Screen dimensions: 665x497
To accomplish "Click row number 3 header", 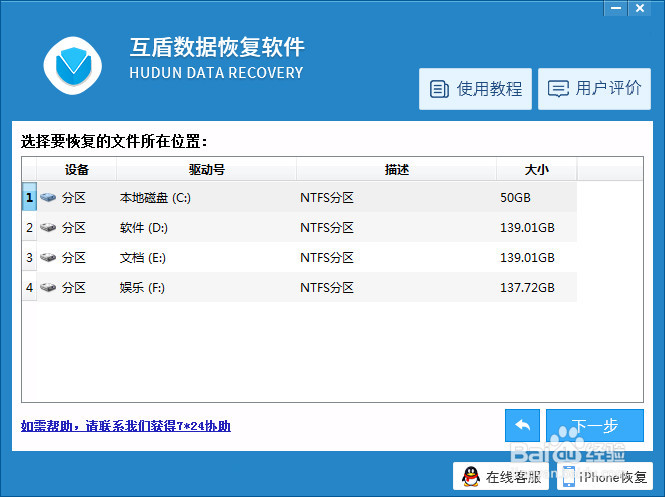I will tap(29, 257).
